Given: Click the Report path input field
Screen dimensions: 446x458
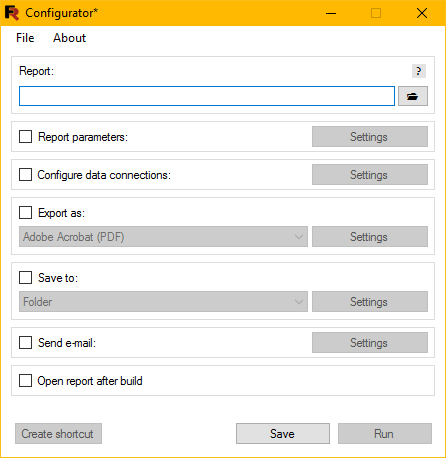Looking at the screenshot, I should tap(207, 96).
